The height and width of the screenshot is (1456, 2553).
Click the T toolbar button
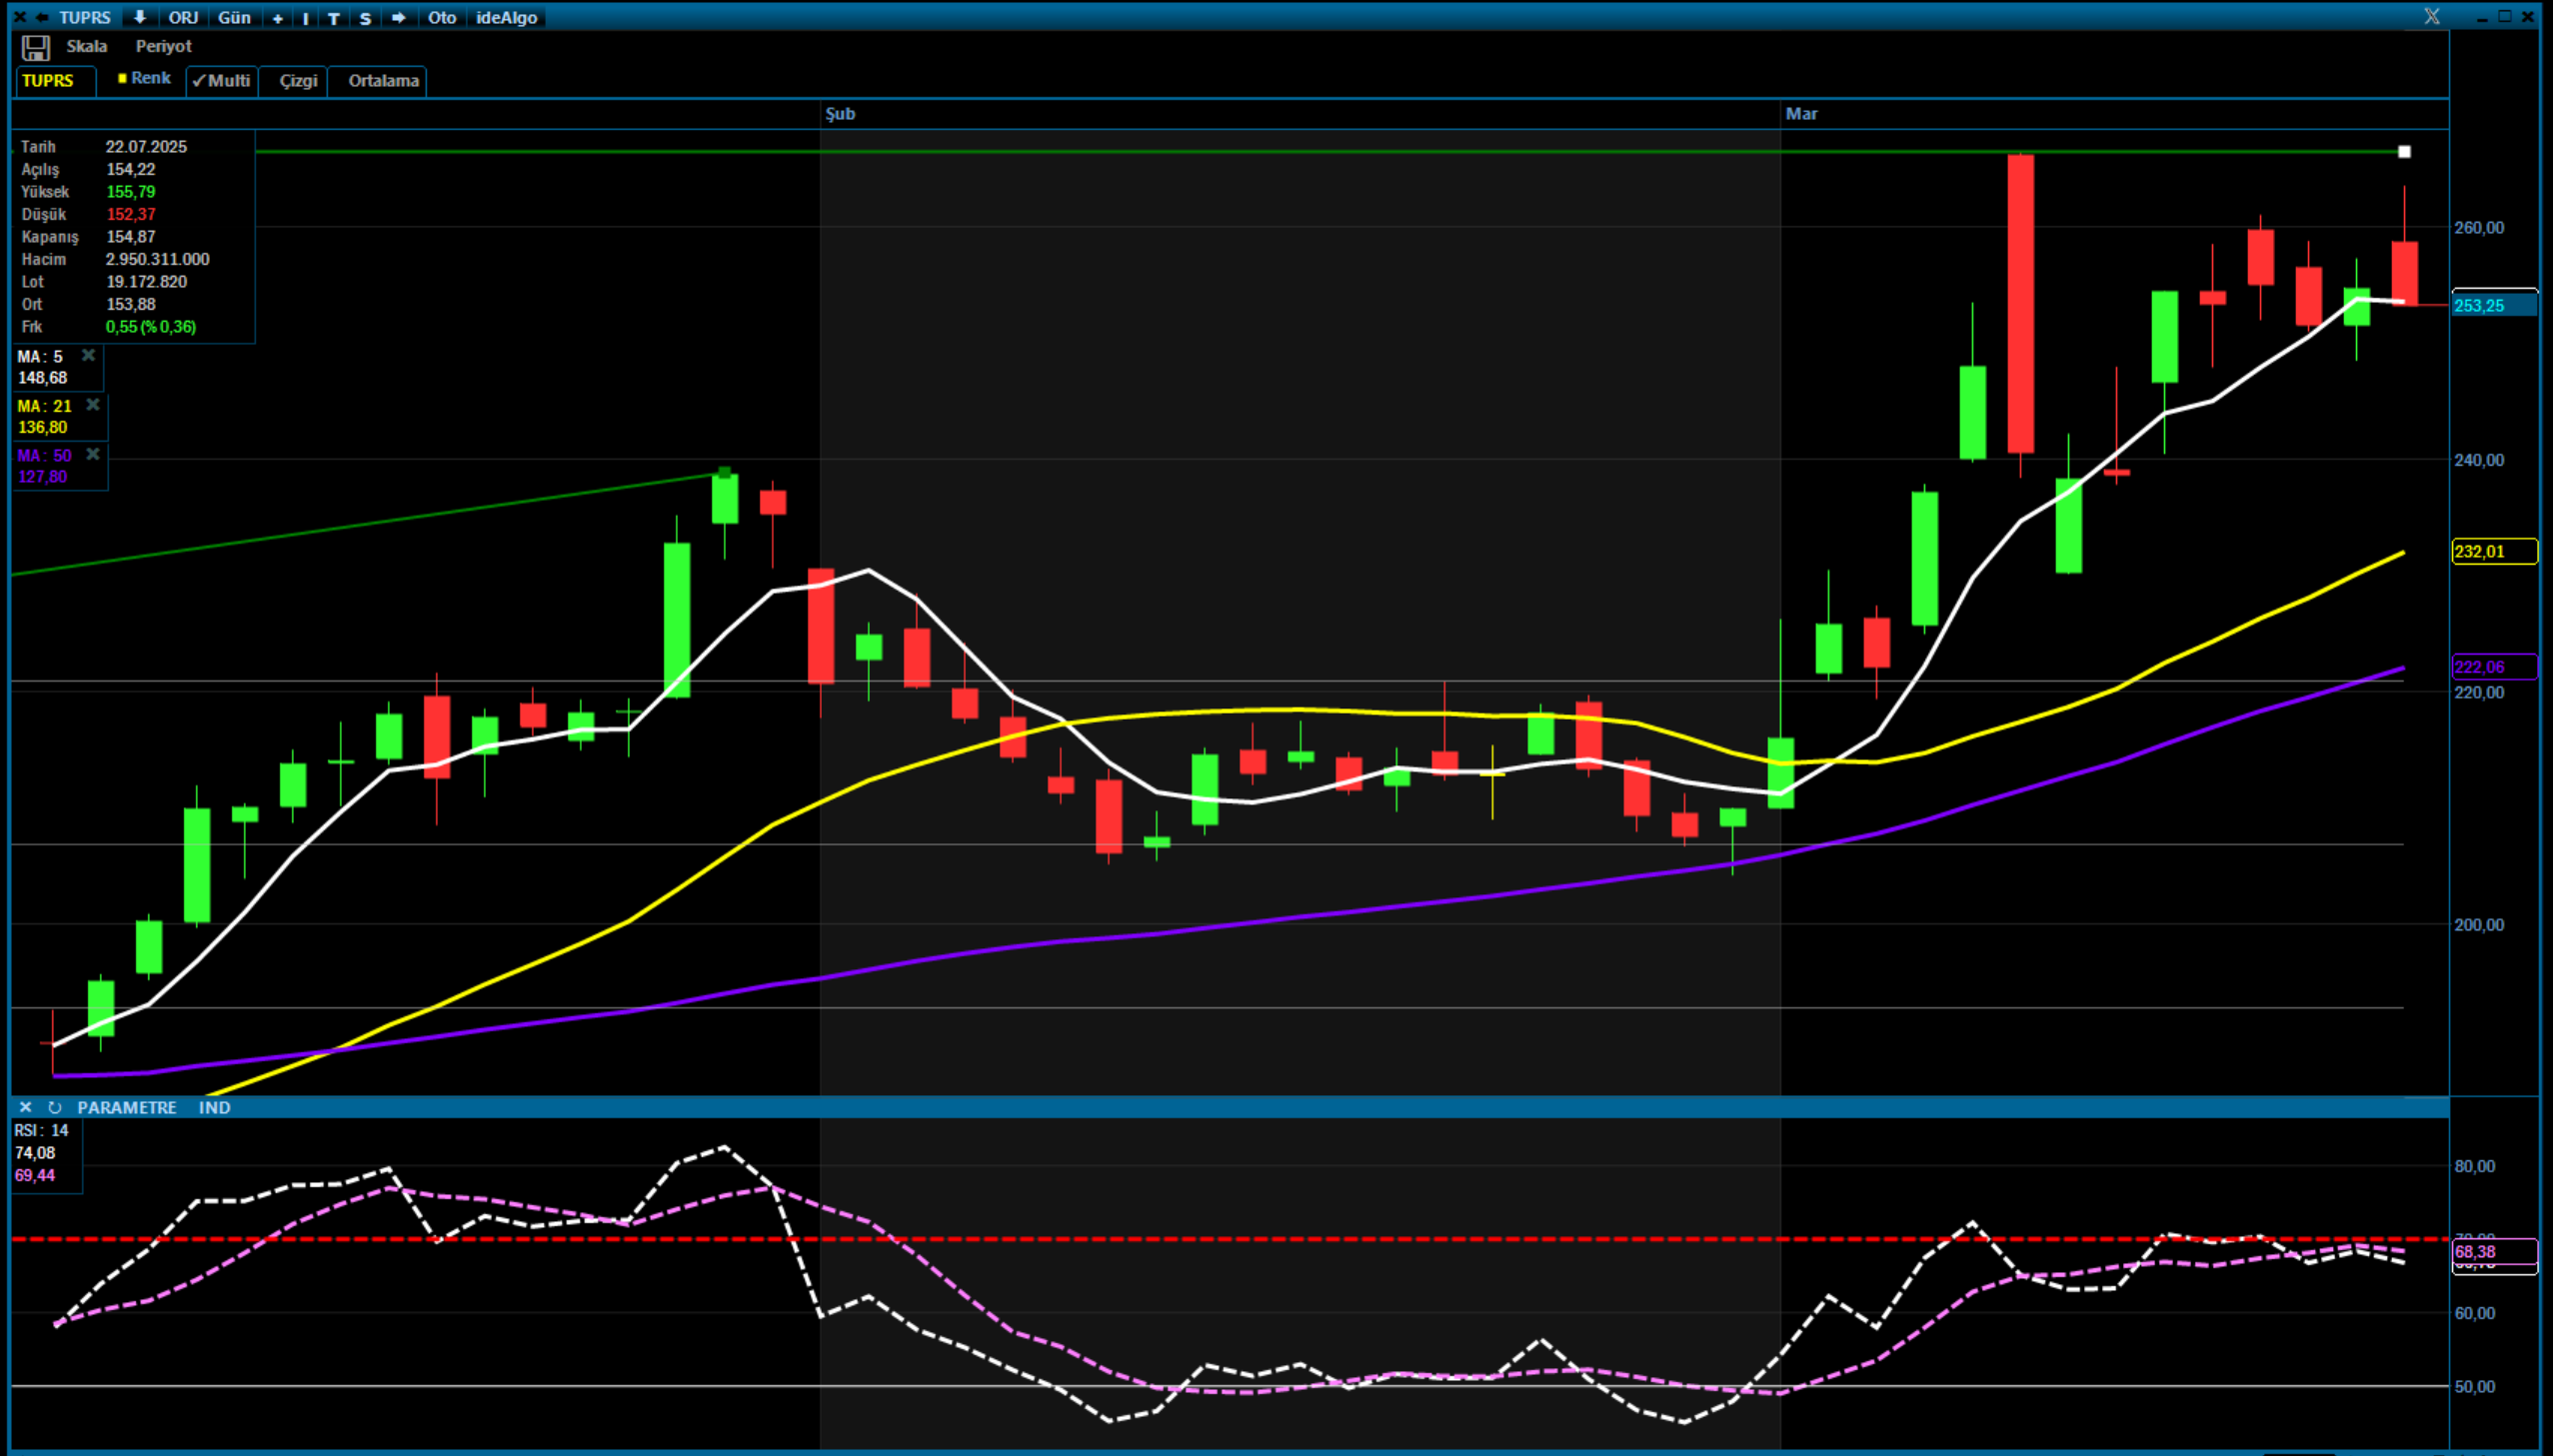334,18
